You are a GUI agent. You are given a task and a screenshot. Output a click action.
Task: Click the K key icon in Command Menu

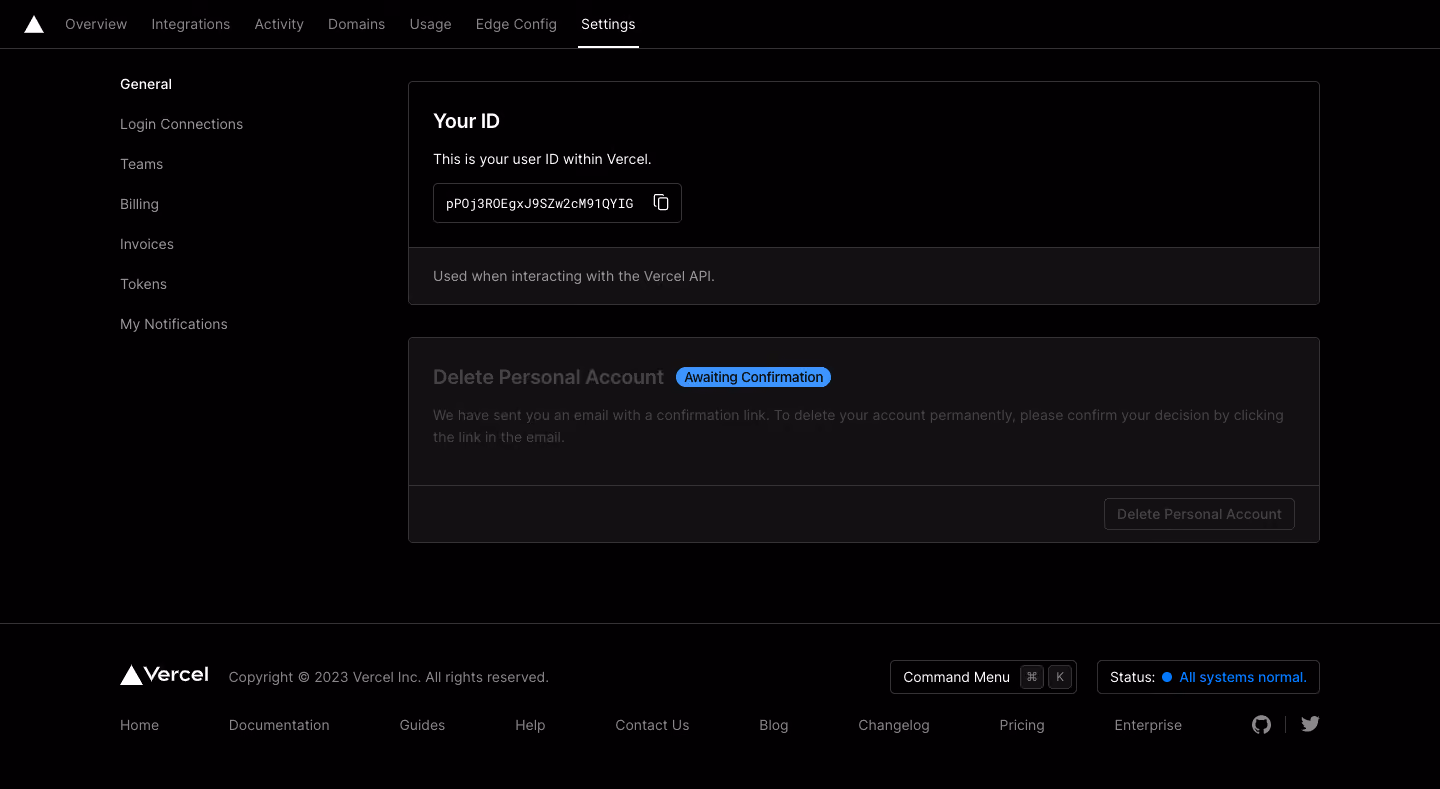click(1060, 677)
